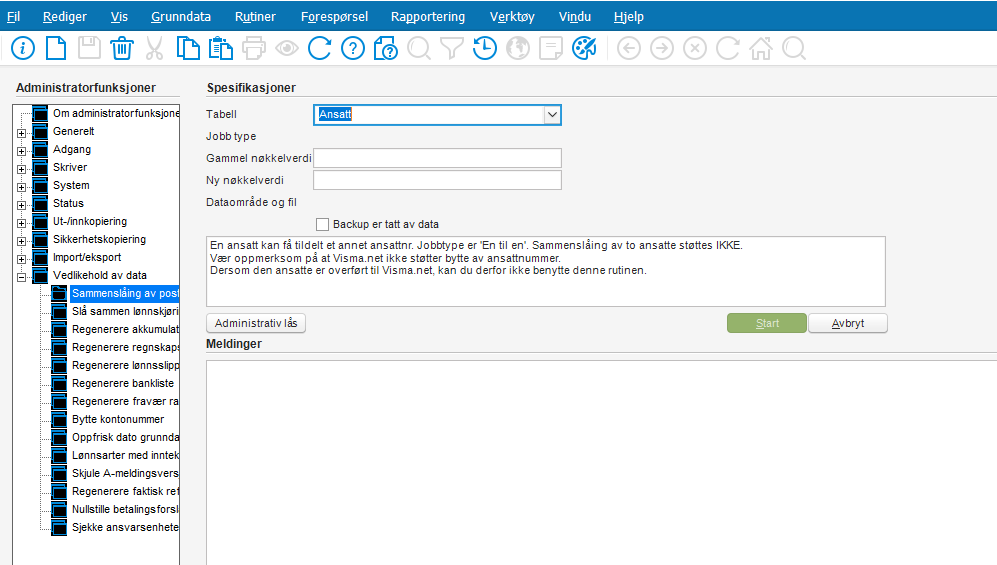Expand the Ut-/innkopiering tree node
The height and width of the screenshot is (565, 997).
pyautogui.click(x=22, y=223)
